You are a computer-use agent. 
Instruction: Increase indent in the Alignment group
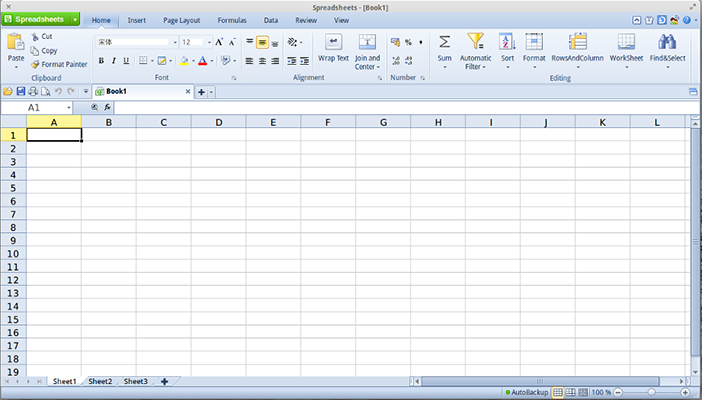(304, 61)
